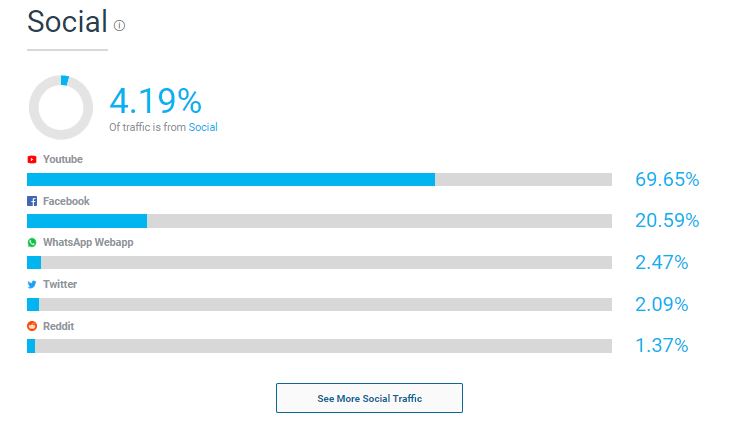Select the Youtube label
The image size is (737, 424).
63,159
